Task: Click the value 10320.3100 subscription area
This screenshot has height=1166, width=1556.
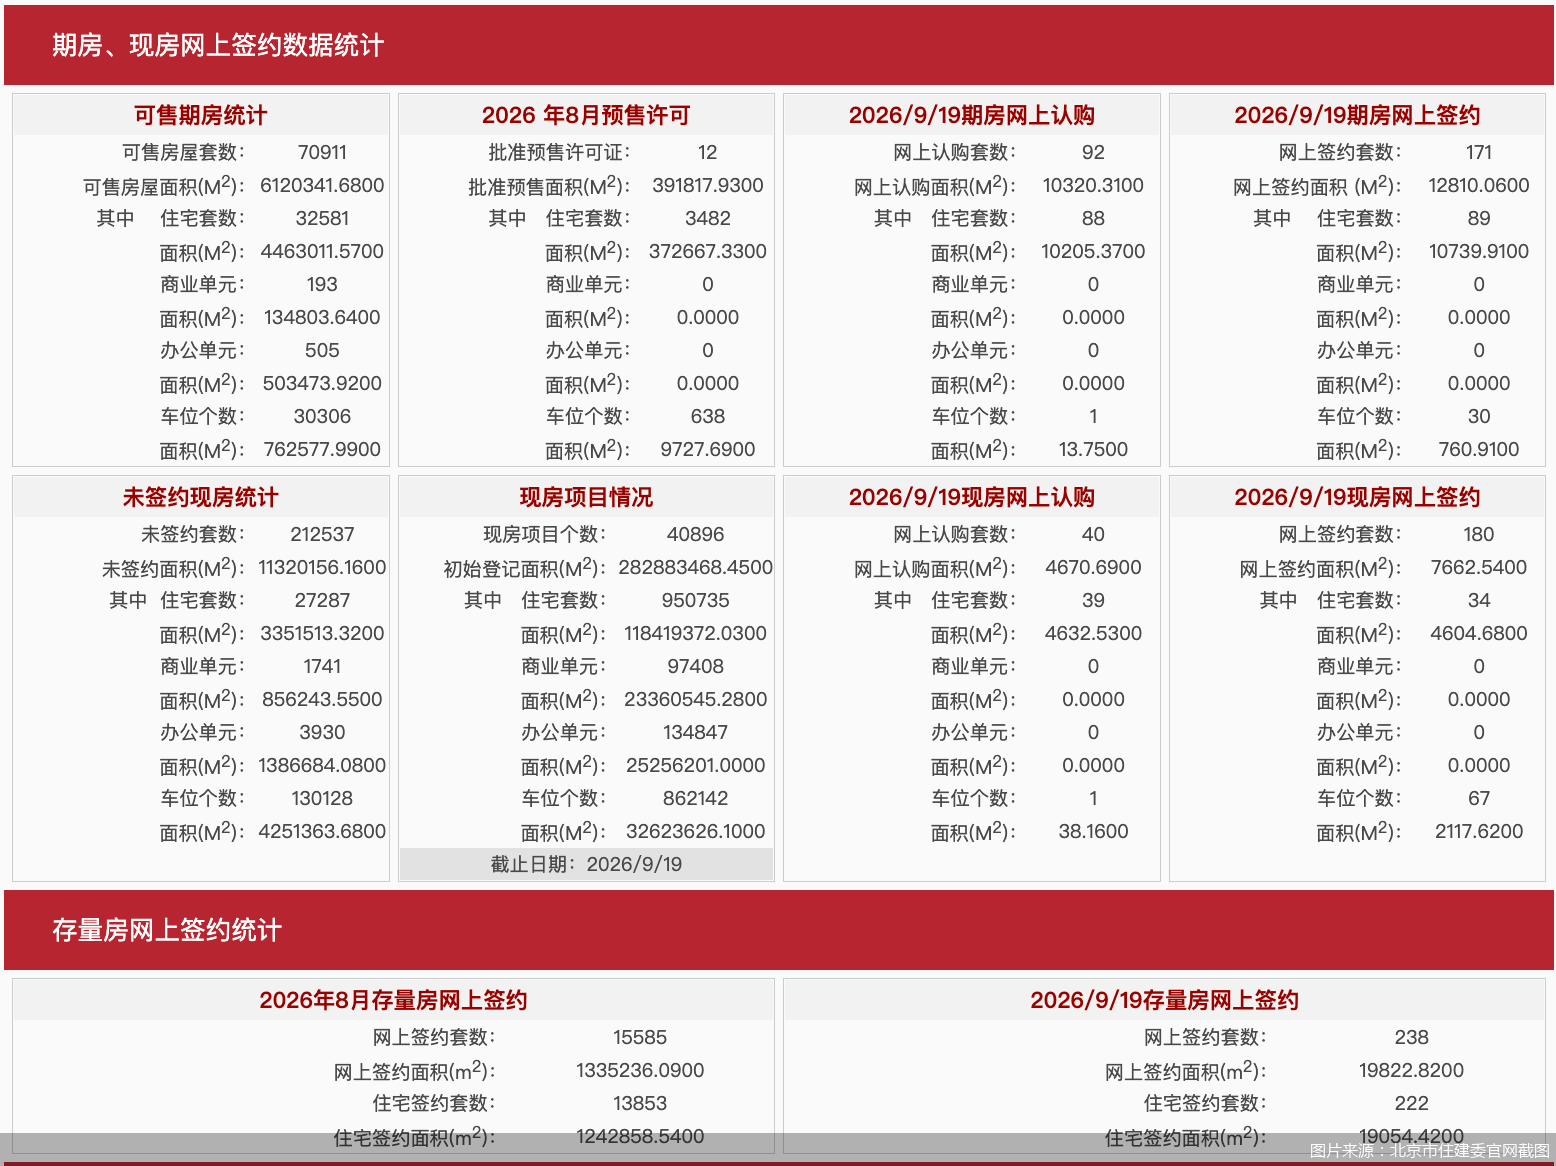Action: click(x=1093, y=185)
